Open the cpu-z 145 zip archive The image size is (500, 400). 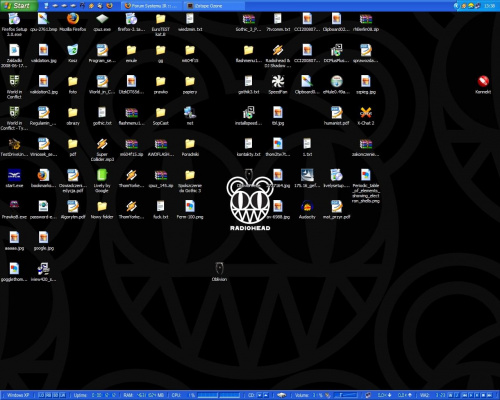coord(161,179)
